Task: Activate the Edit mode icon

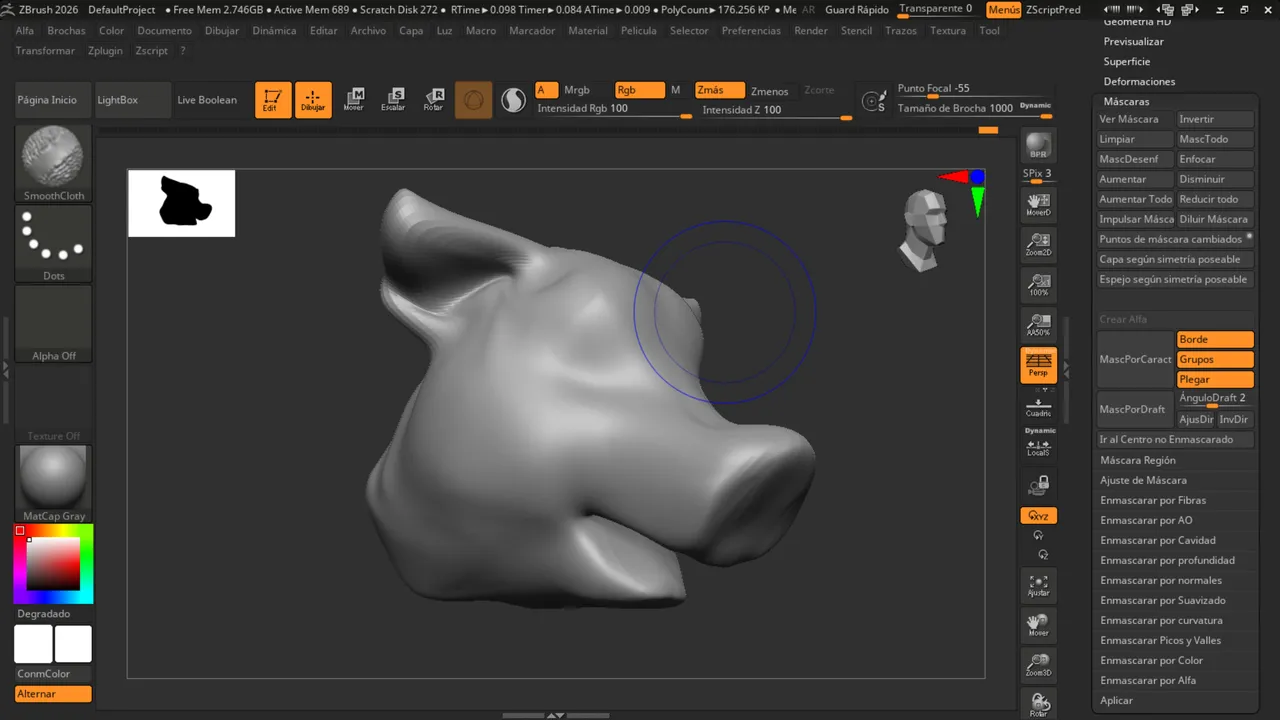Action: [x=272, y=100]
